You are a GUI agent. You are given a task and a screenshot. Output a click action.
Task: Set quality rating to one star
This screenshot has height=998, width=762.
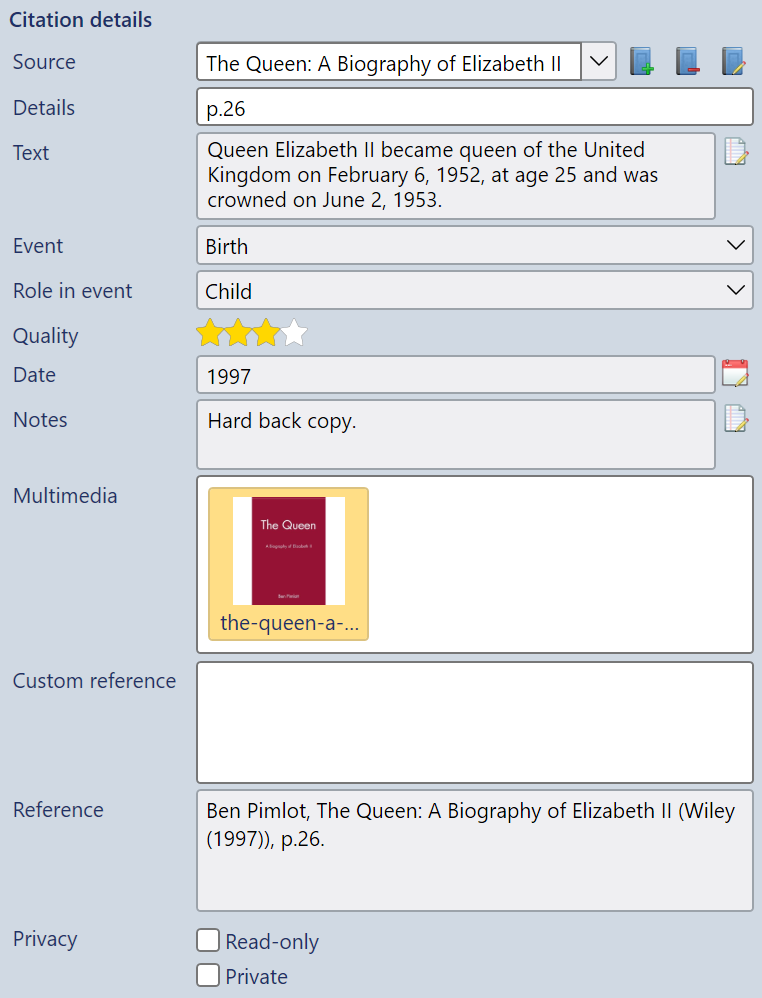[210, 332]
